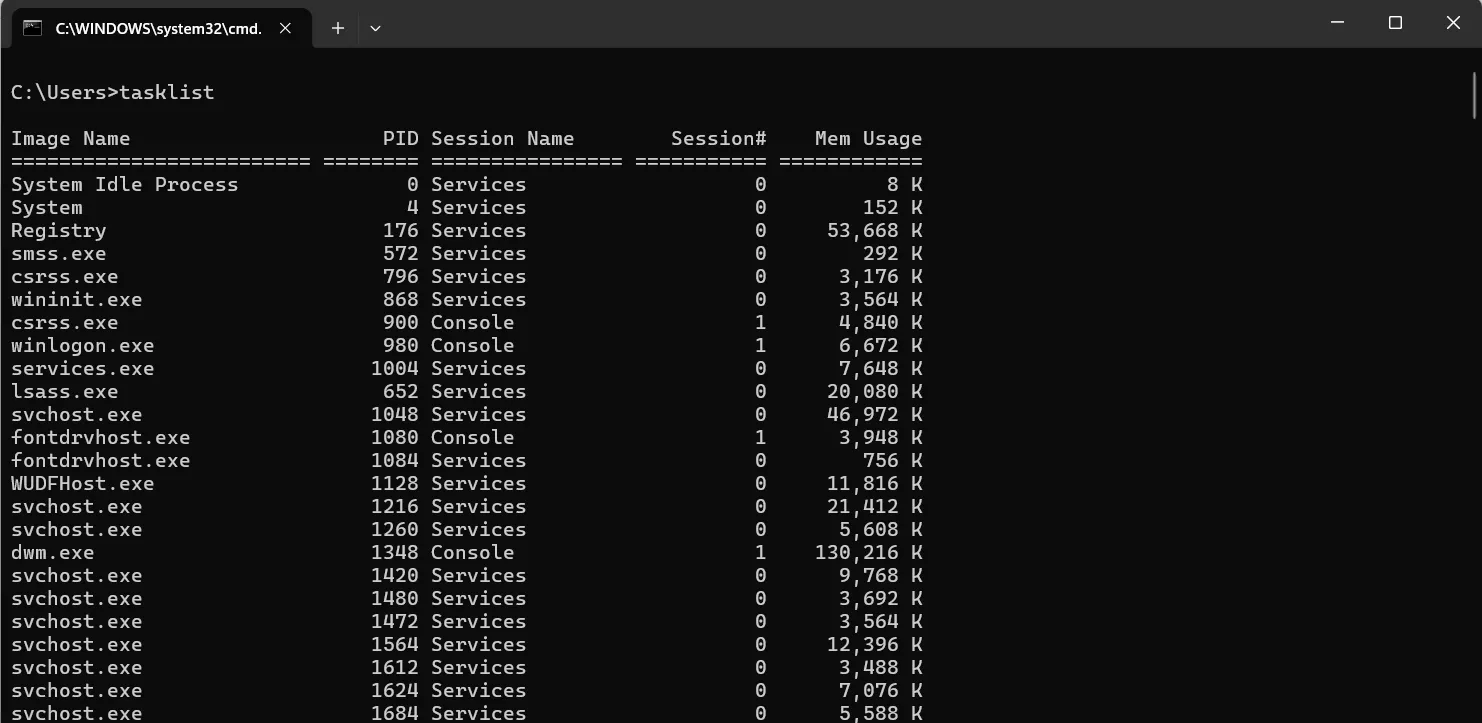
Task: Click memory usage 130,216 K
Action: pyautogui.click(x=869, y=552)
